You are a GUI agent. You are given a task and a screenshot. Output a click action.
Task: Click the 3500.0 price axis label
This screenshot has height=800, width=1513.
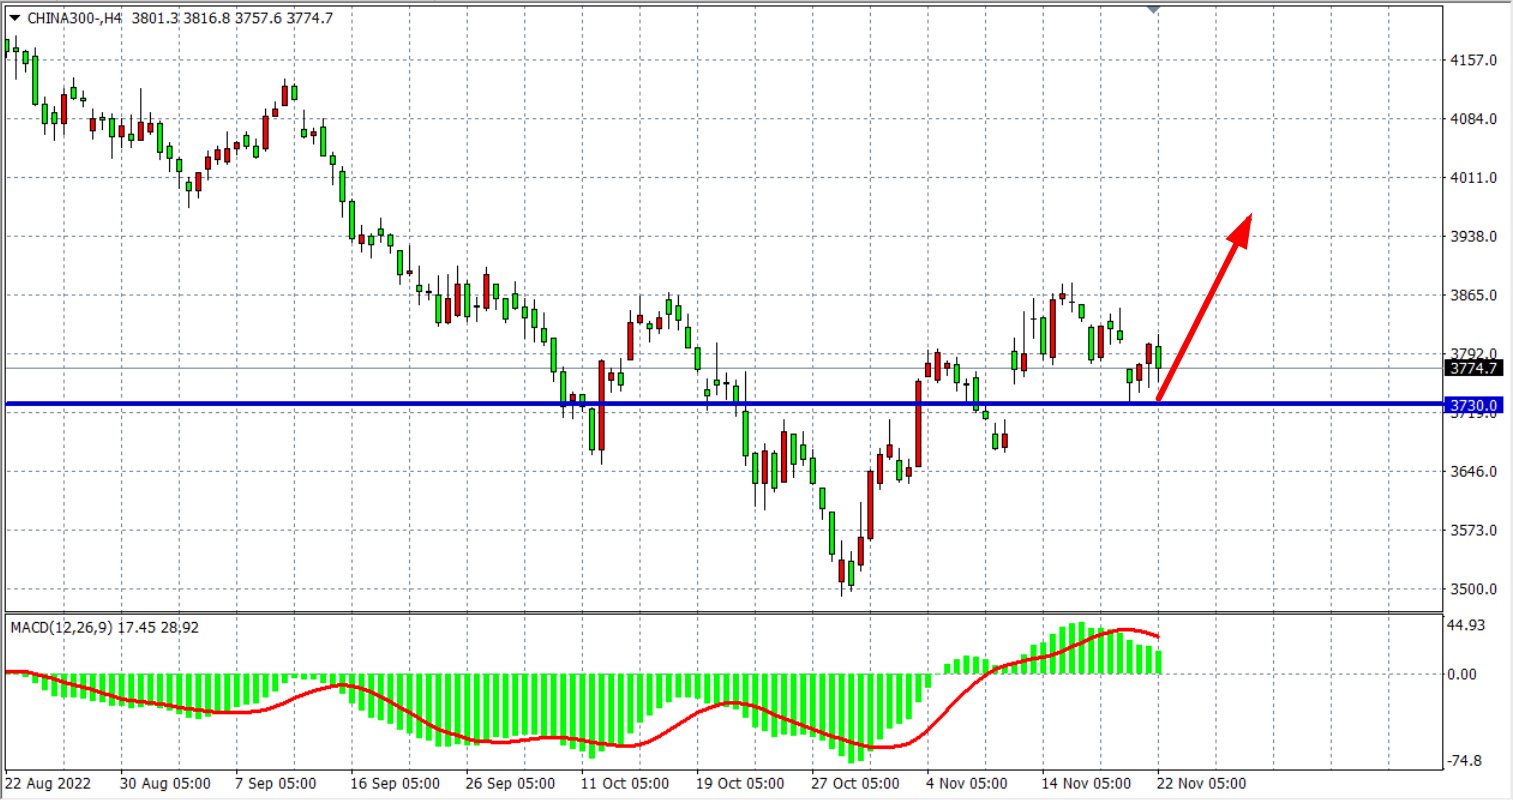[1473, 589]
